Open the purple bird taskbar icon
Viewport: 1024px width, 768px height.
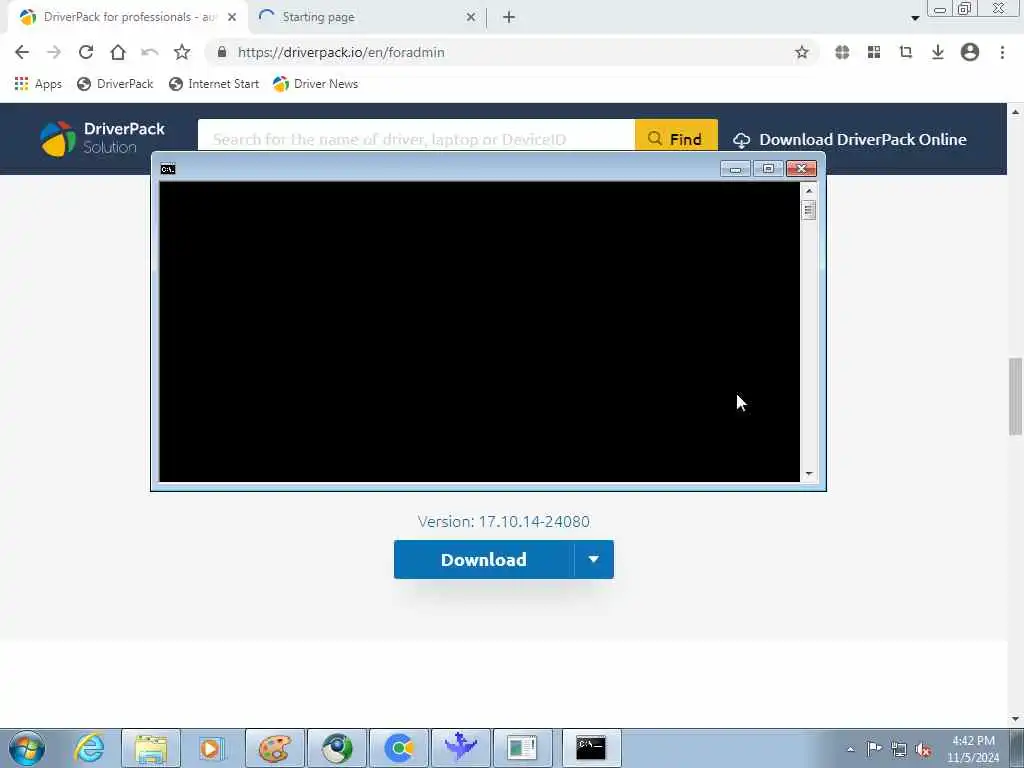(x=461, y=748)
